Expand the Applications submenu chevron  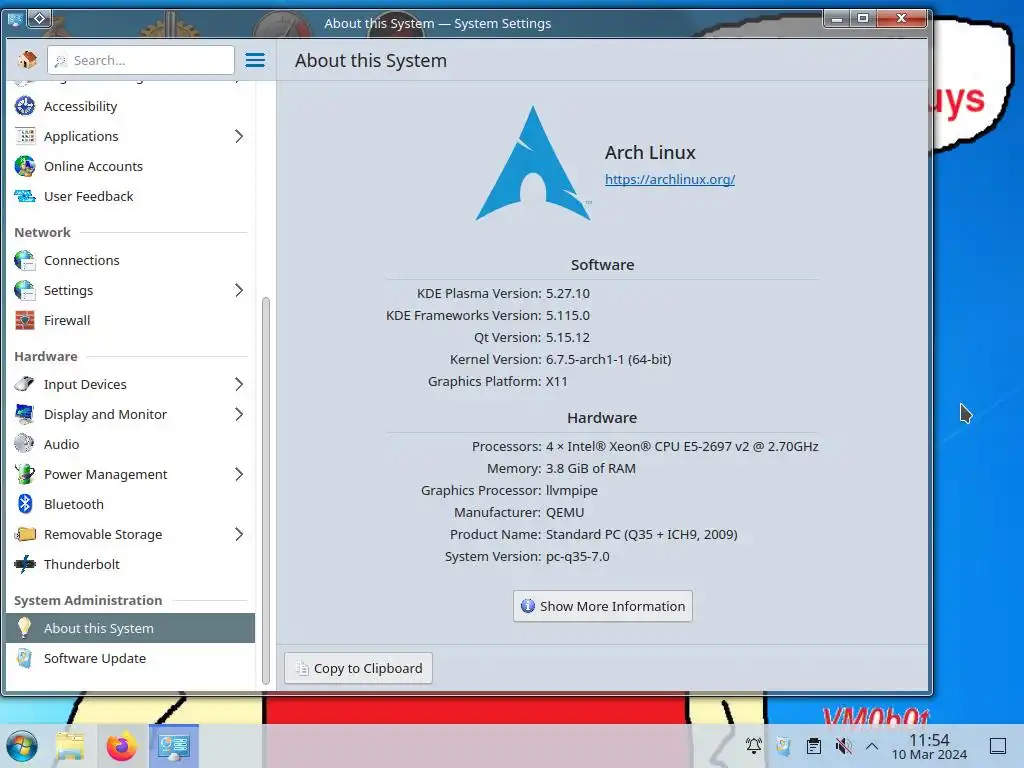click(239, 136)
